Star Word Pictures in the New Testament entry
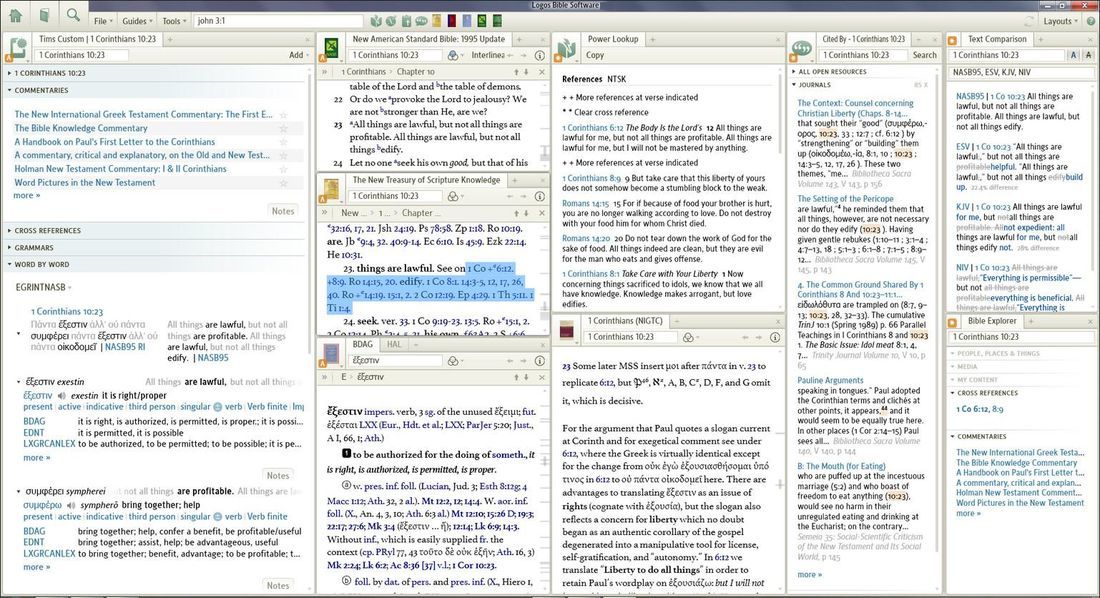The image size is (1100, 598). (x=283, y=182)
